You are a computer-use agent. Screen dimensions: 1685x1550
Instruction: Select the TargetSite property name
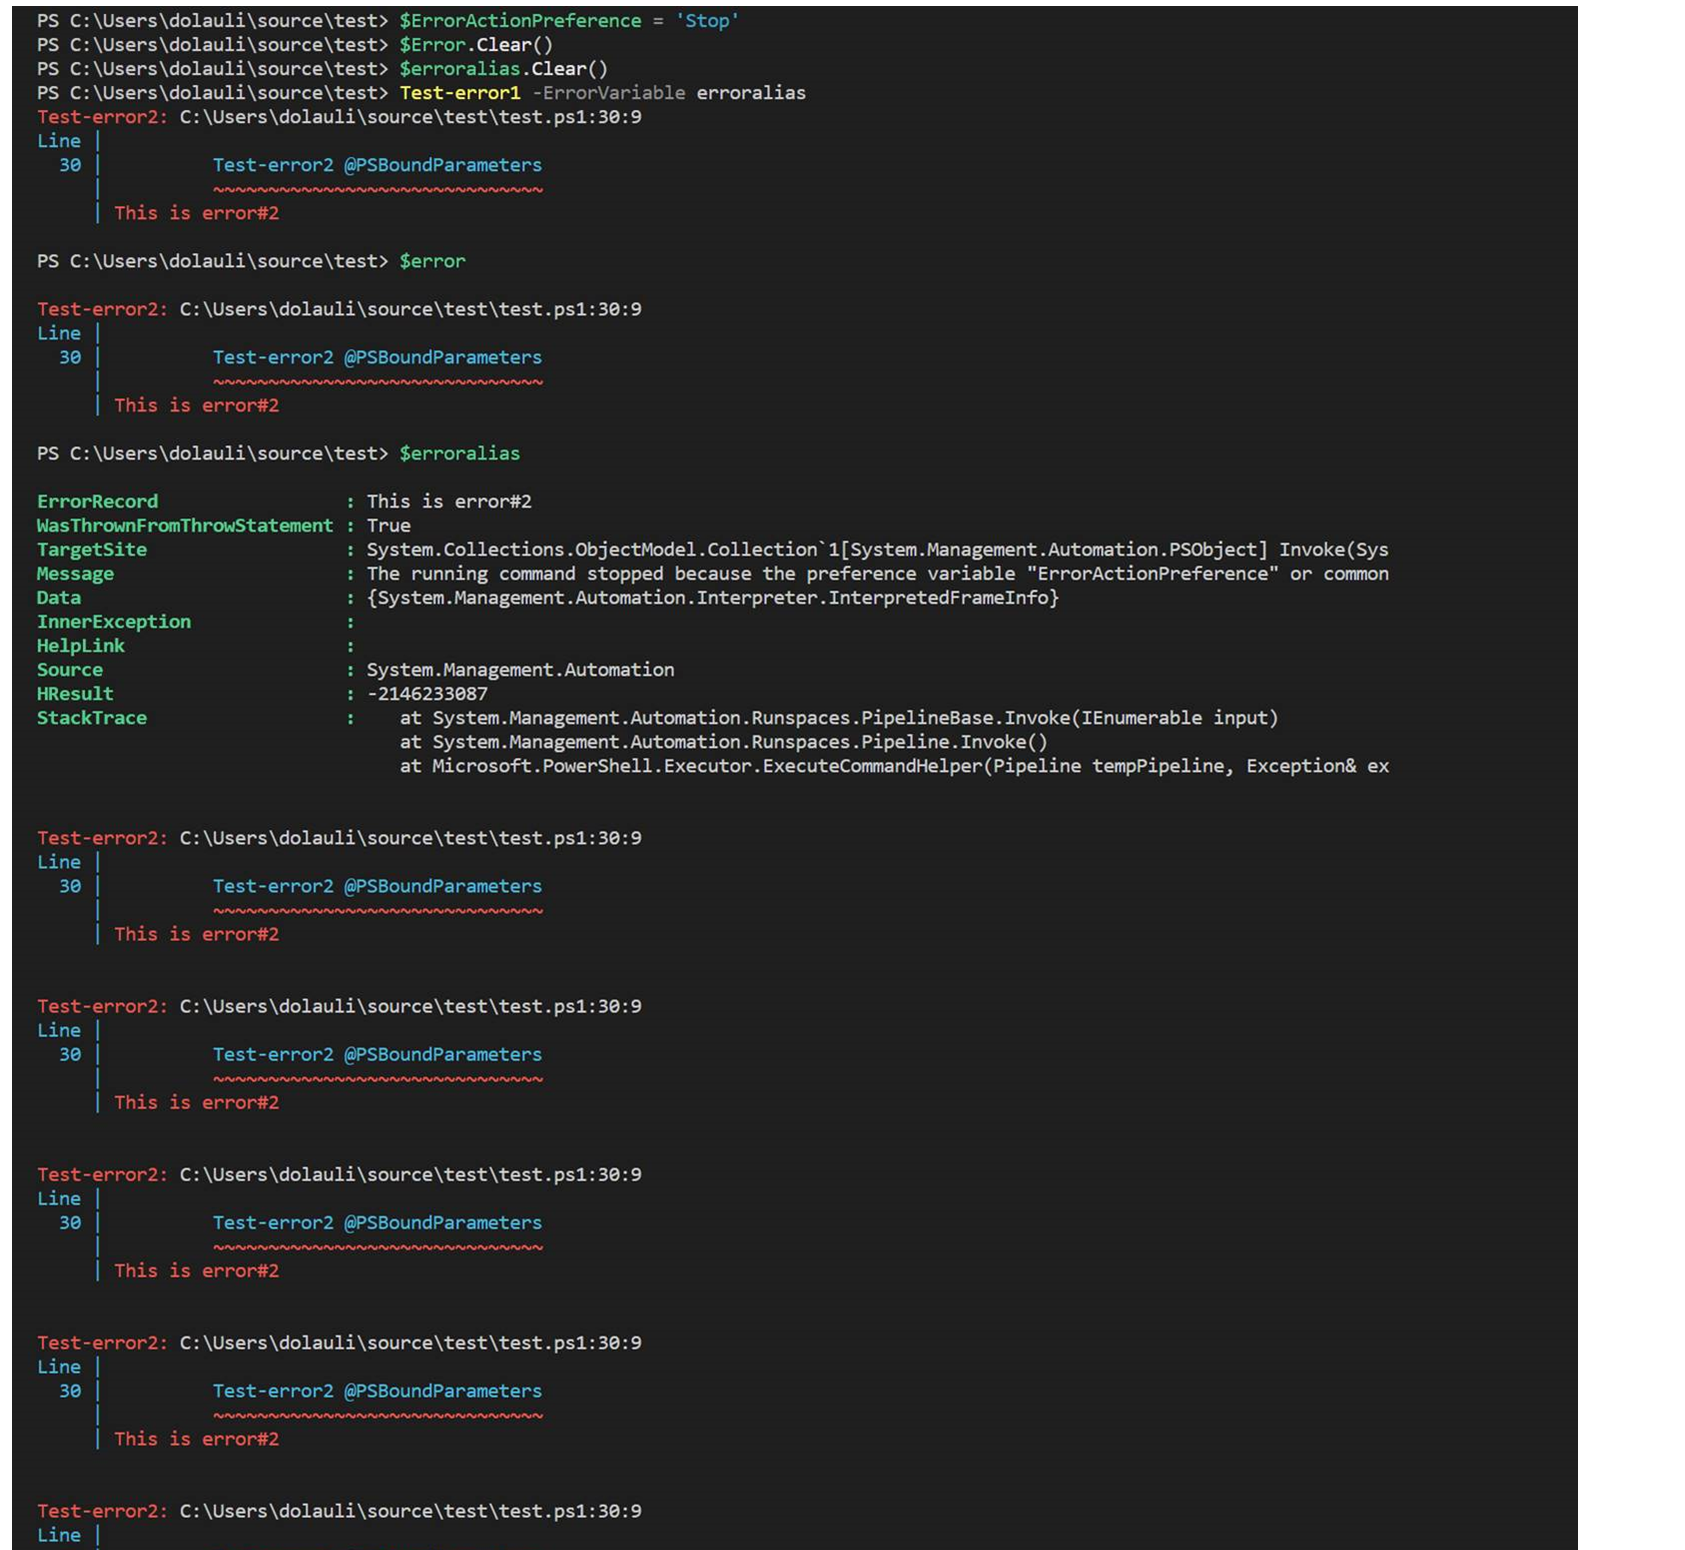(90, 549)
